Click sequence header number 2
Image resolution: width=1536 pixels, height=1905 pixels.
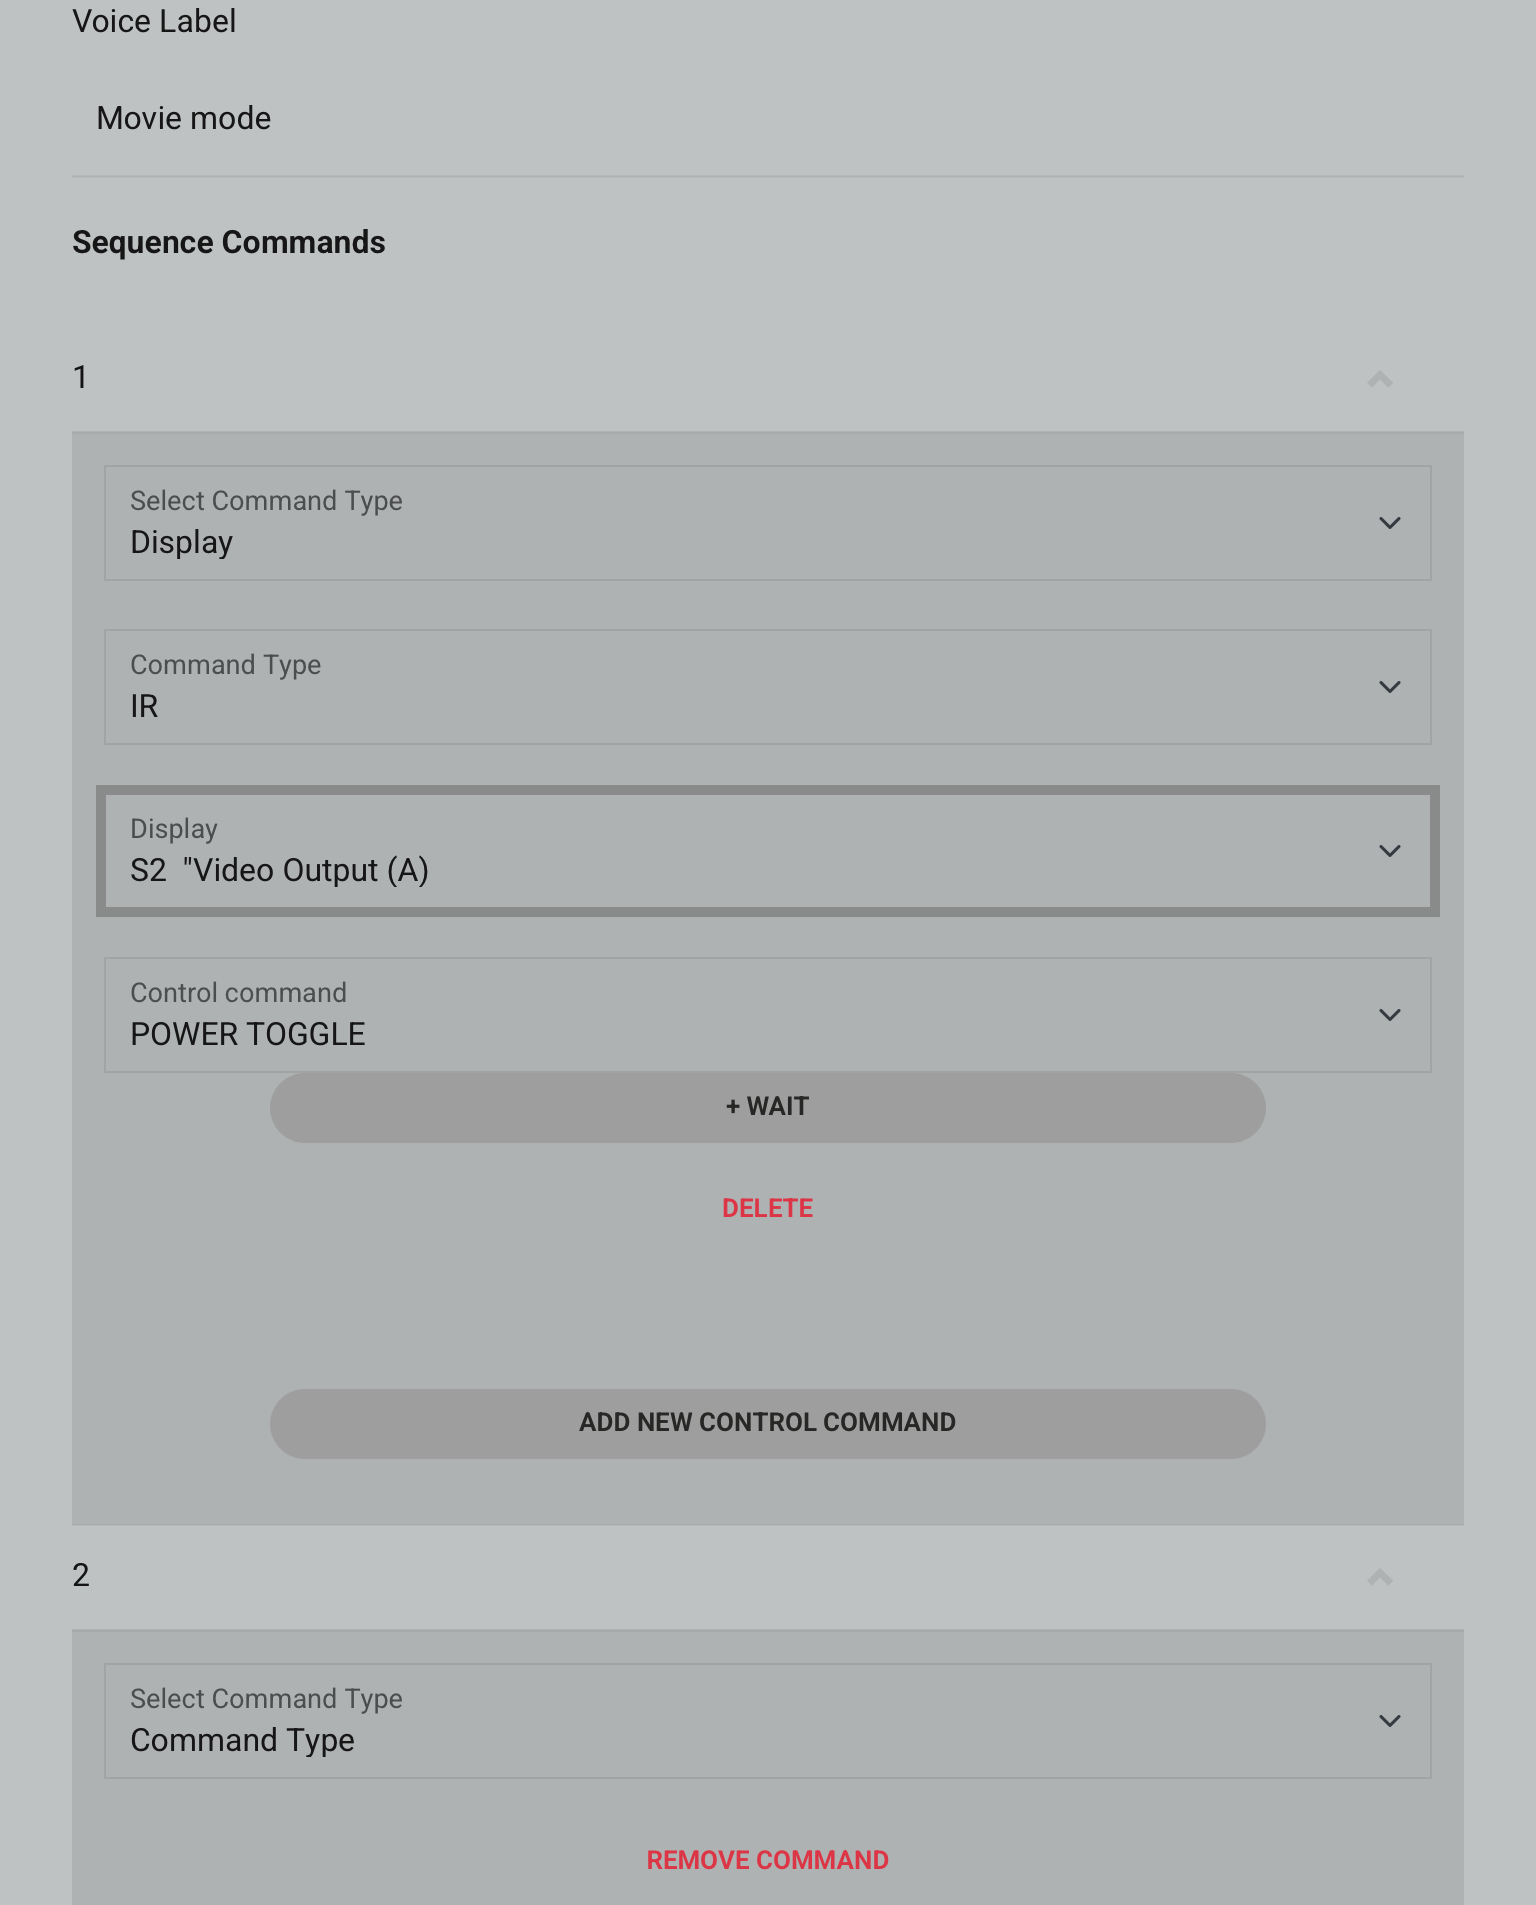tap(81, 1575)
